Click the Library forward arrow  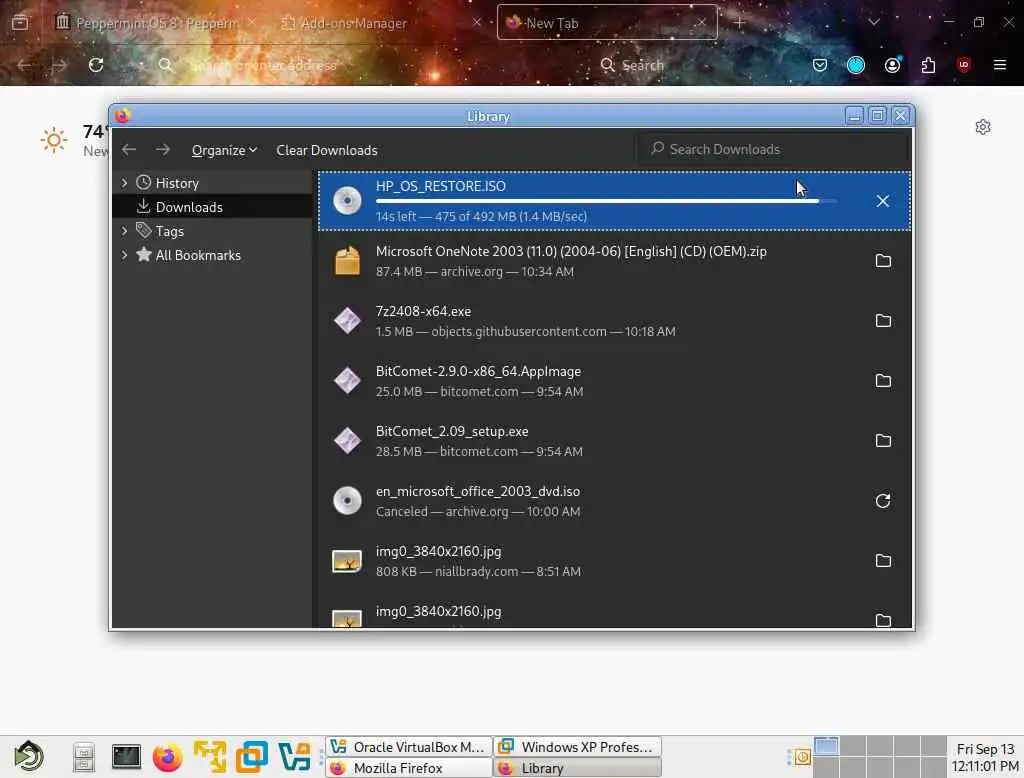pyautogui.click(x=163, y=150)
